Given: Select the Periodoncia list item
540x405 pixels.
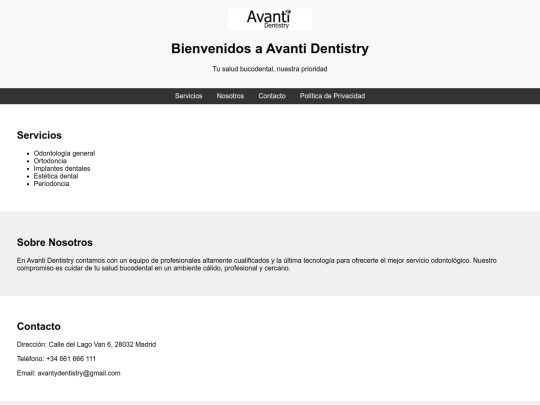Looking at the screenshot, I should (x=51, y=184).
